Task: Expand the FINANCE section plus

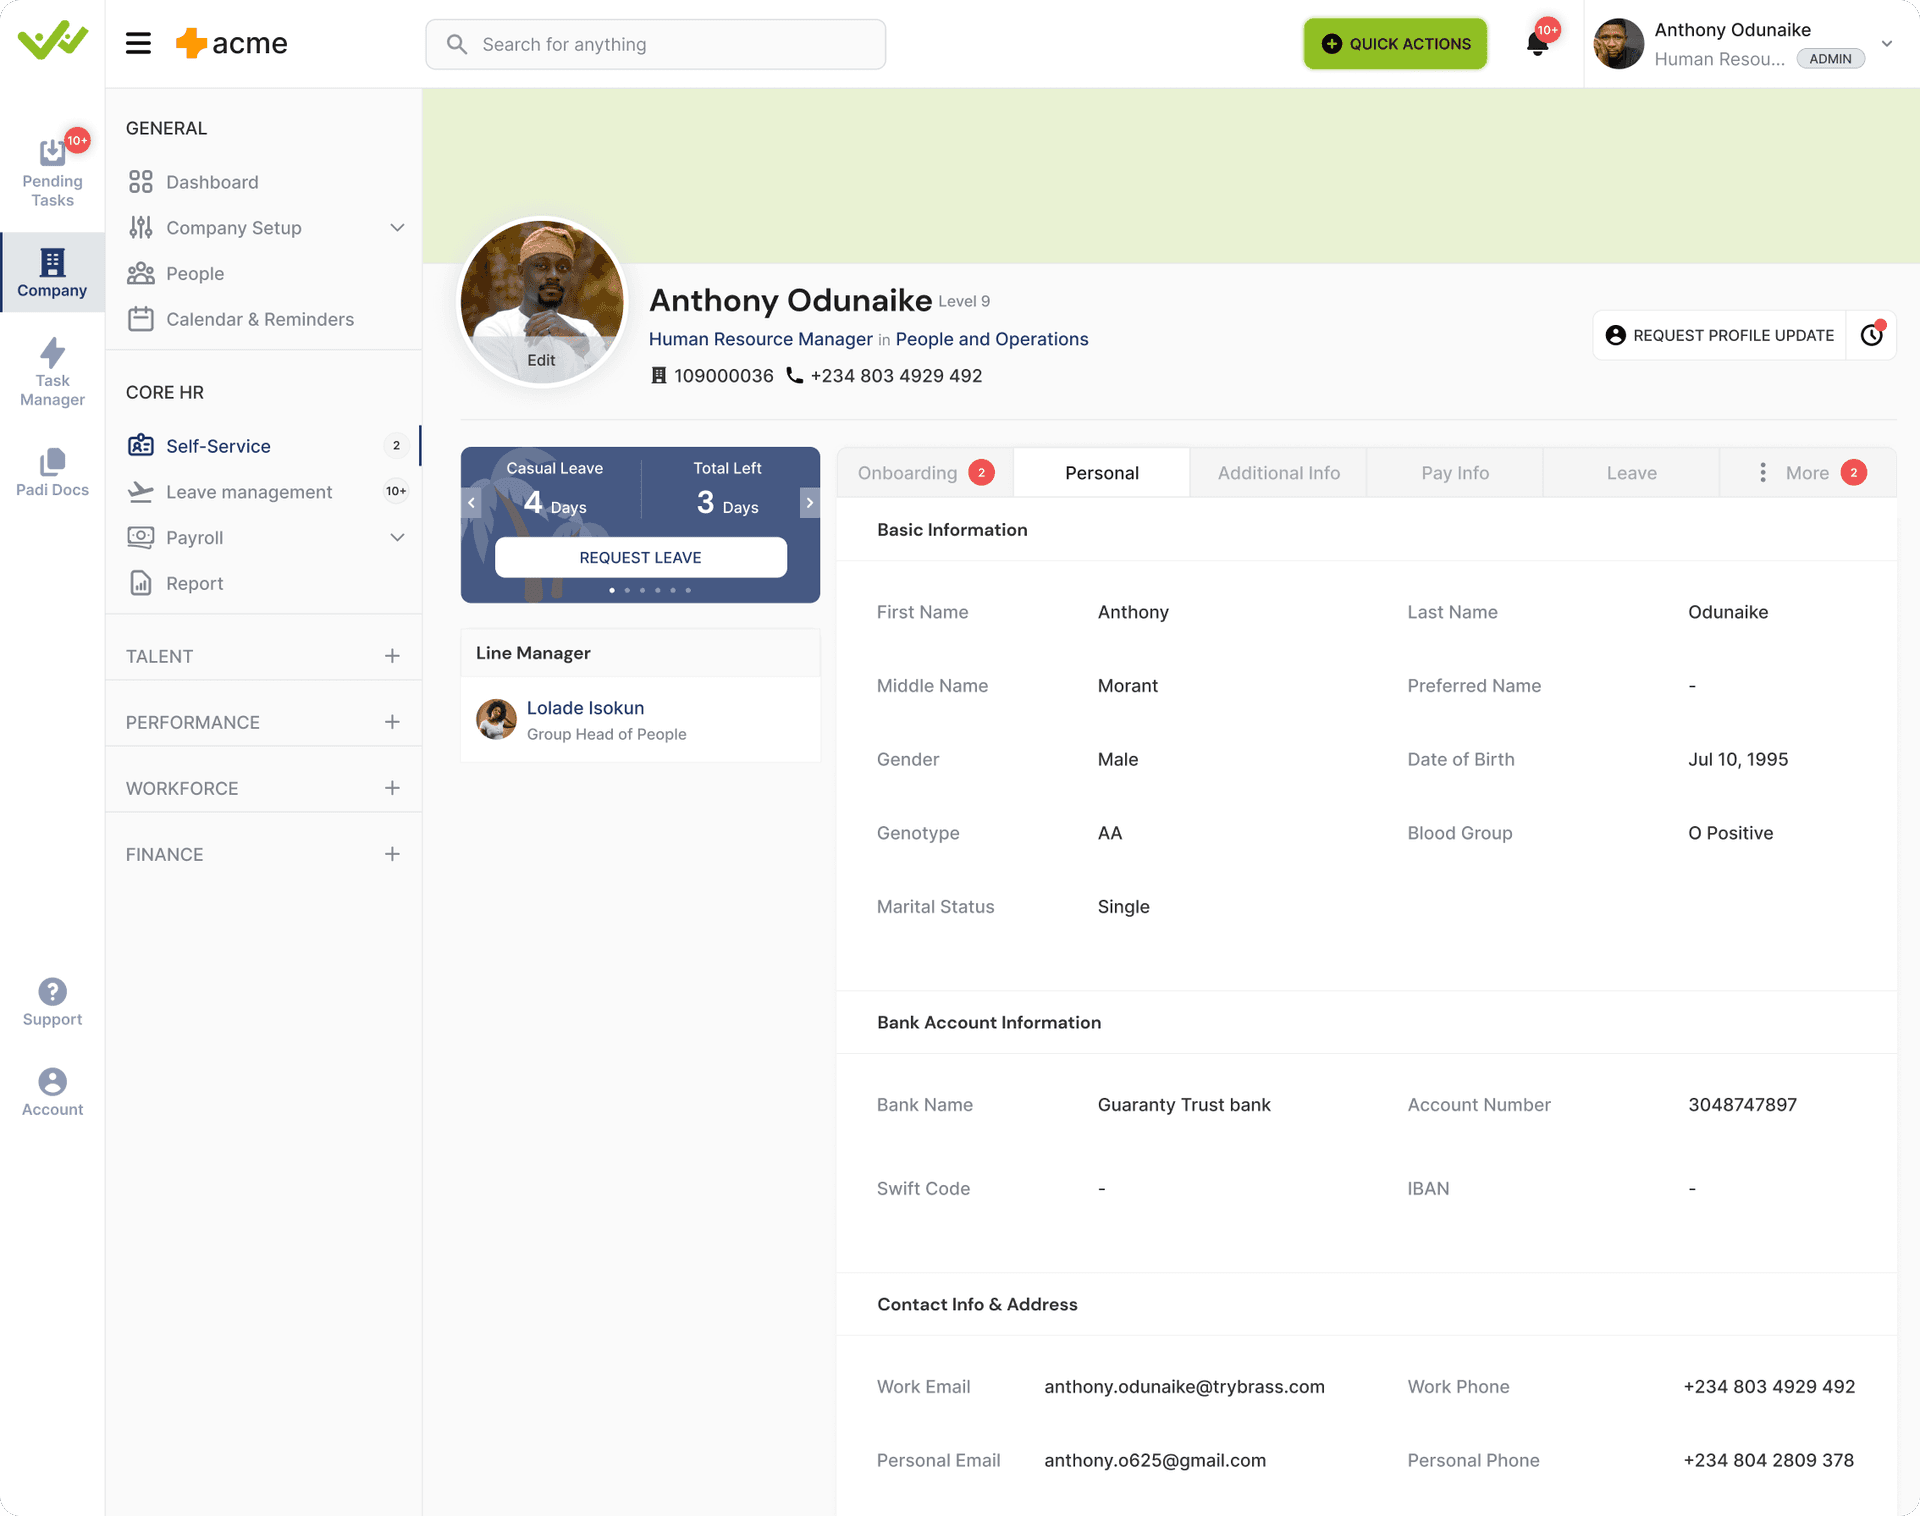Action: coord(392,854)
